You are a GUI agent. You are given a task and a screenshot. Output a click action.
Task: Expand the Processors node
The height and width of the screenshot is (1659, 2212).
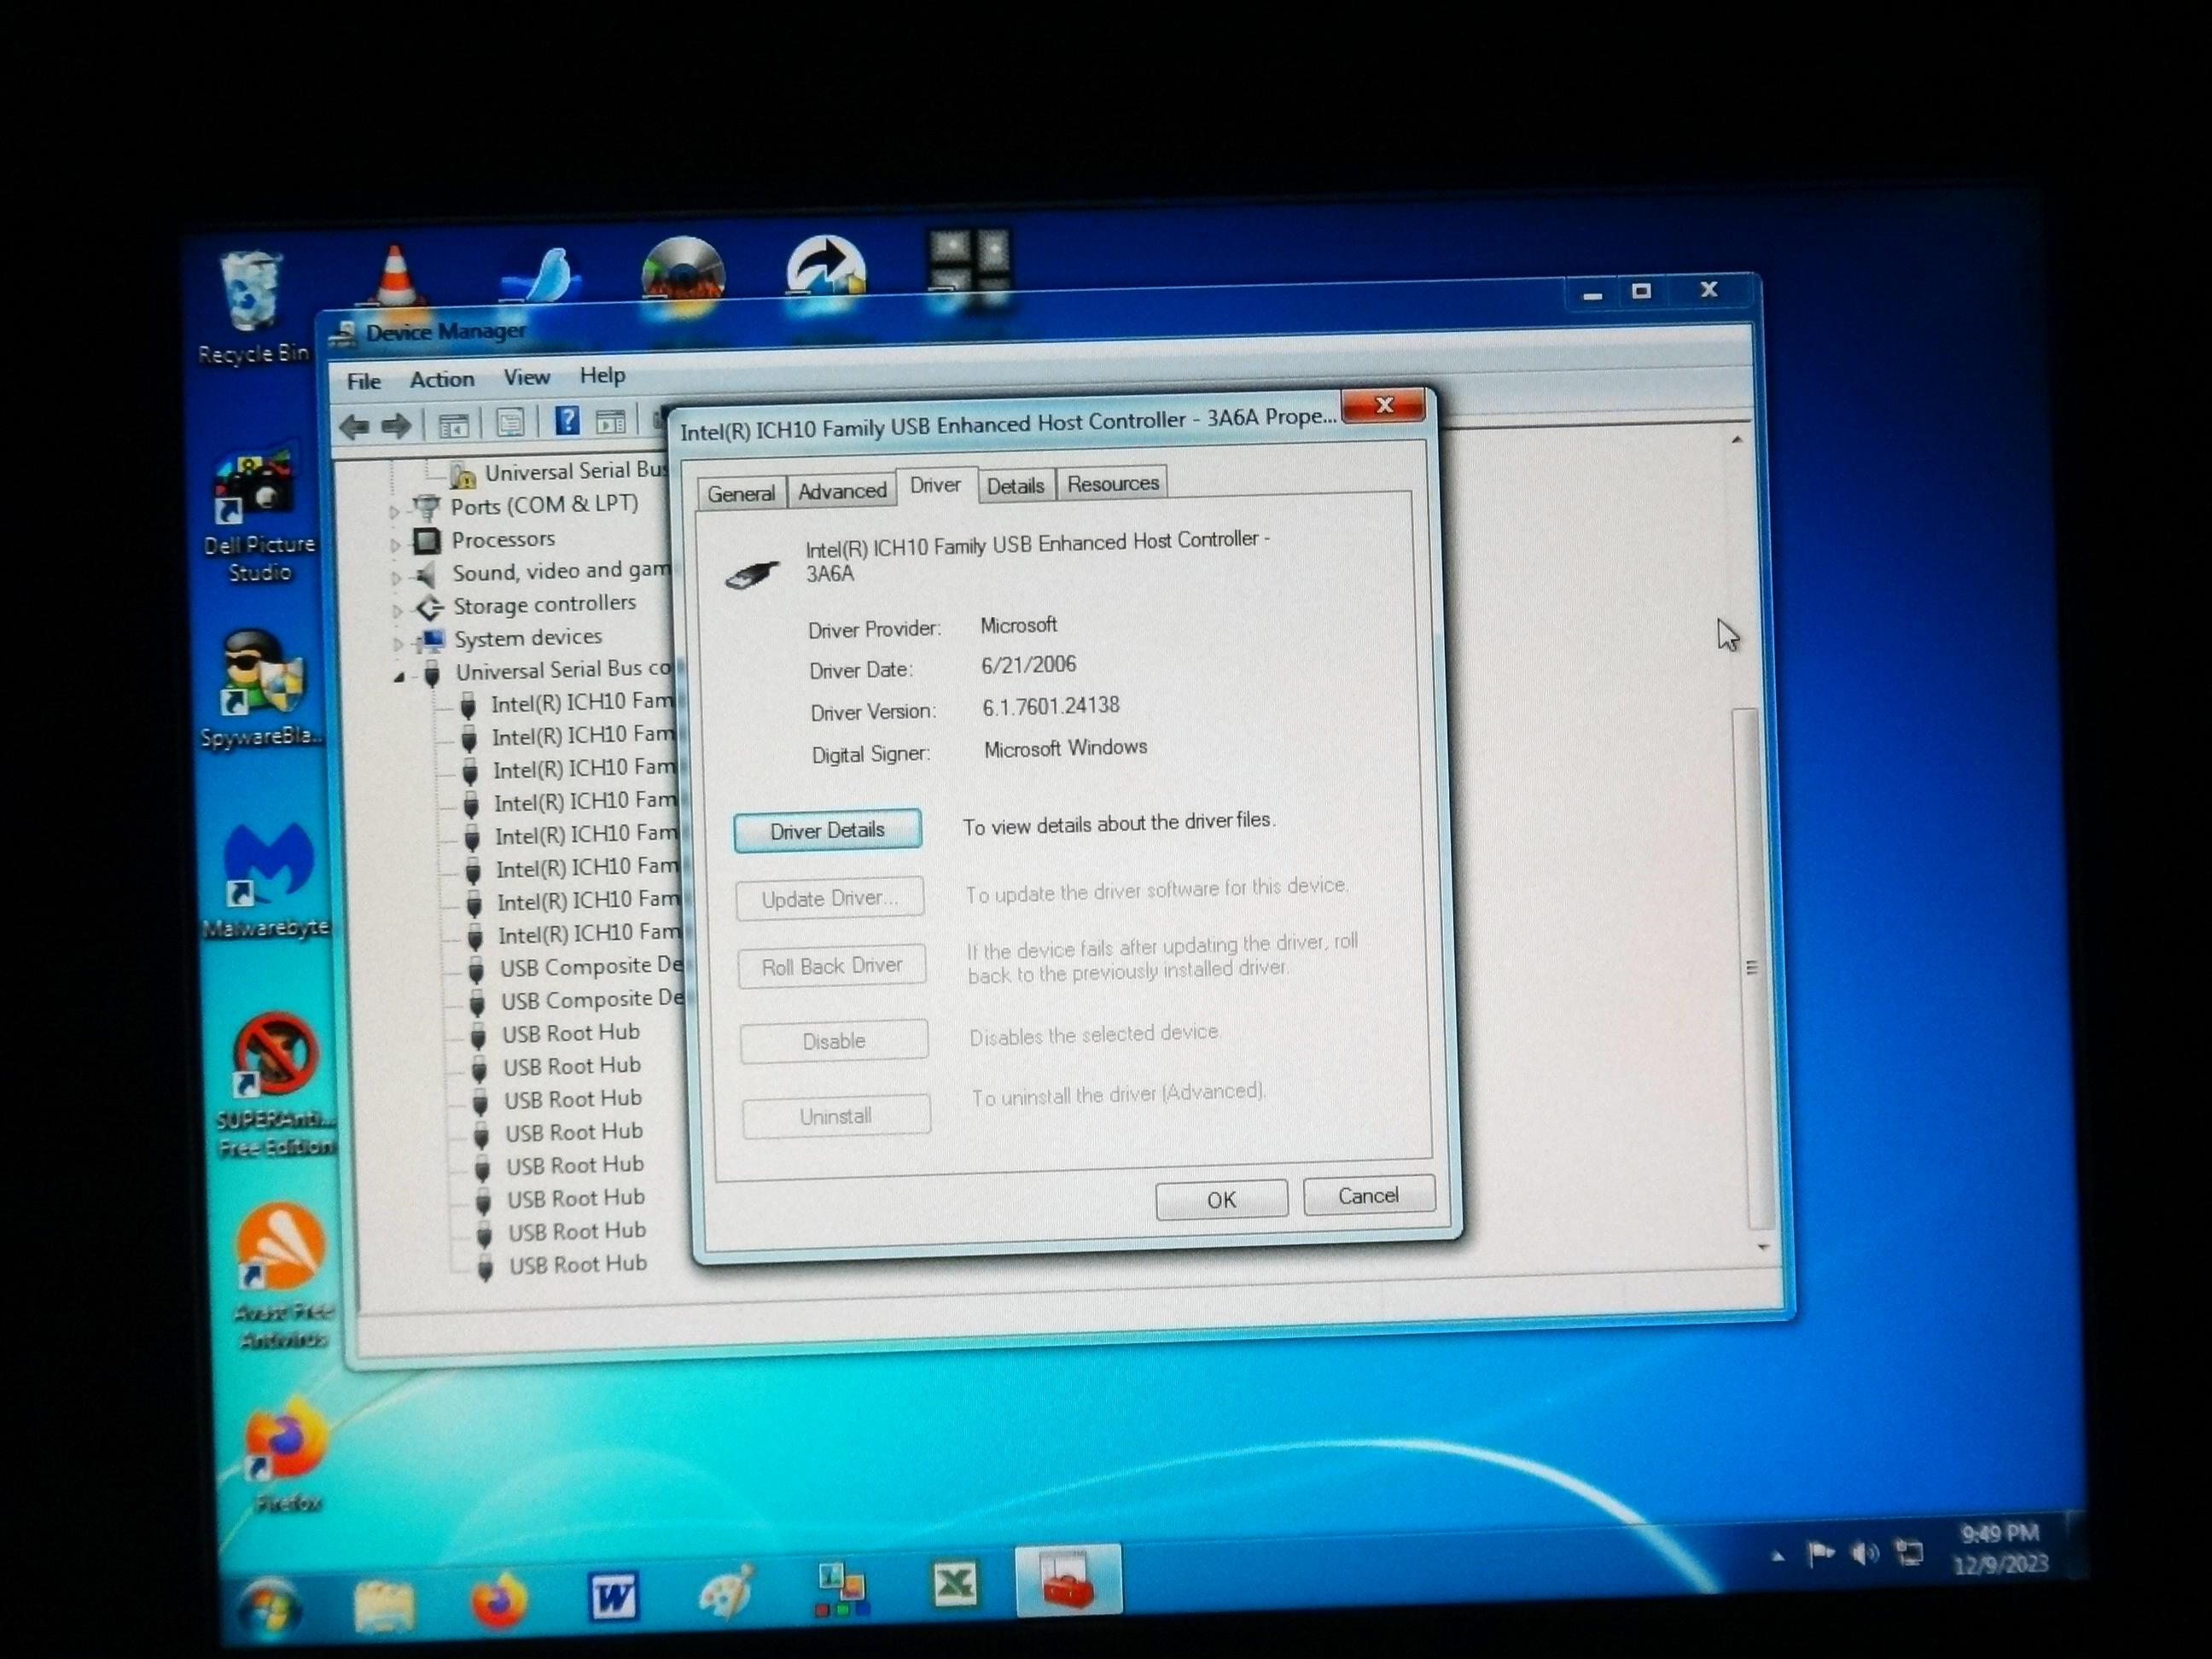[x=396, y=545]
